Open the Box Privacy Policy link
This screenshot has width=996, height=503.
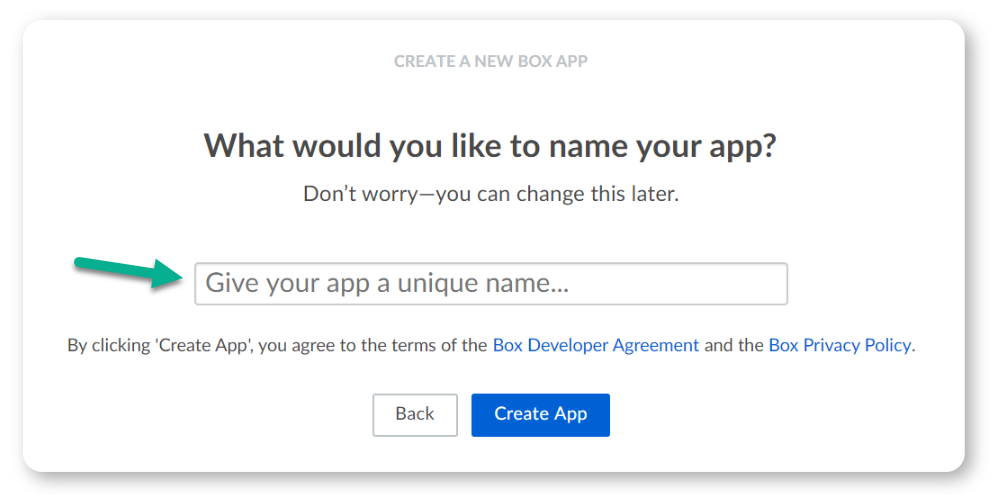coord(840,345)
